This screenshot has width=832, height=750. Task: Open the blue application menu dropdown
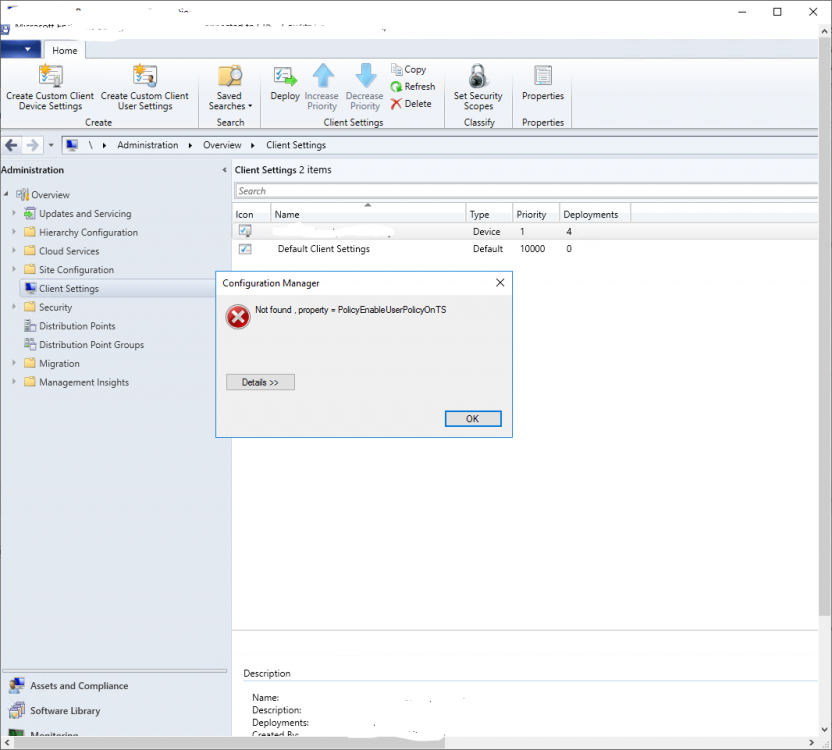[x=21, y=49]
